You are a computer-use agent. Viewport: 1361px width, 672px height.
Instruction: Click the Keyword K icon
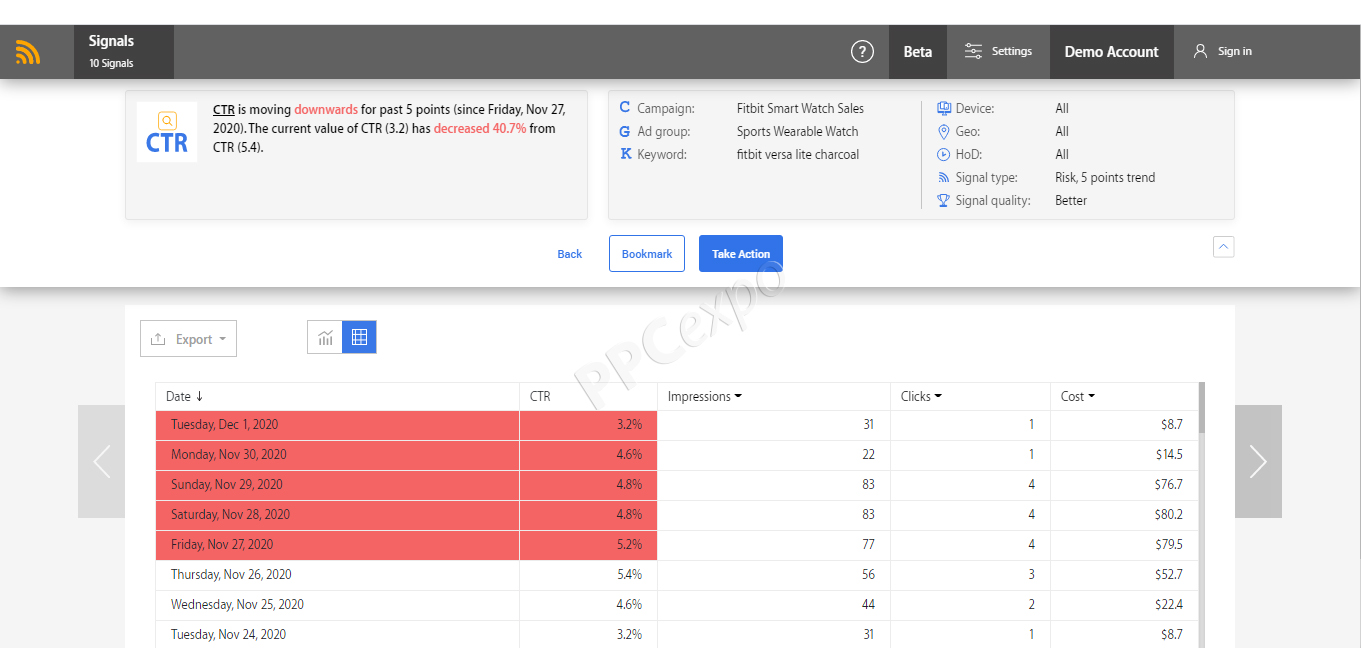[626, 154]
